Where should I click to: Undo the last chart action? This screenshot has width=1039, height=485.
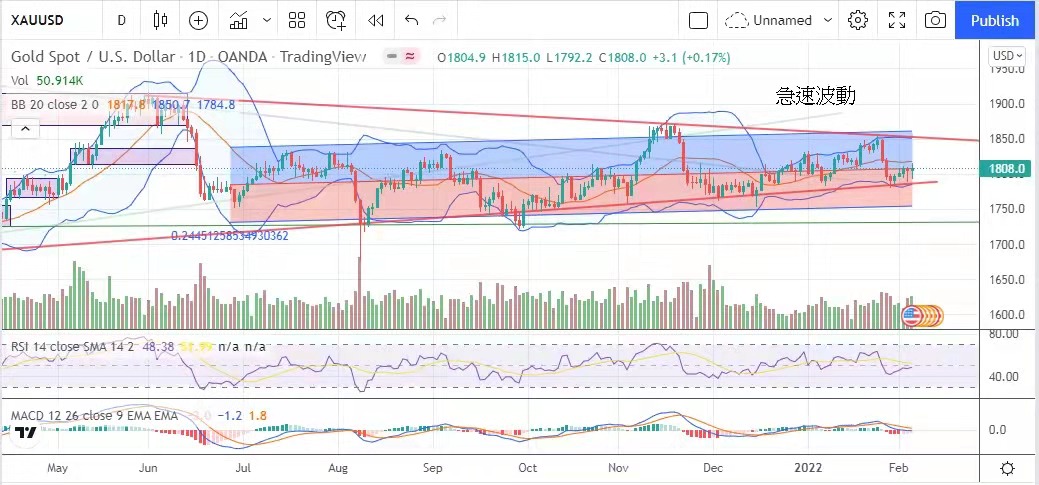(411, 20)
